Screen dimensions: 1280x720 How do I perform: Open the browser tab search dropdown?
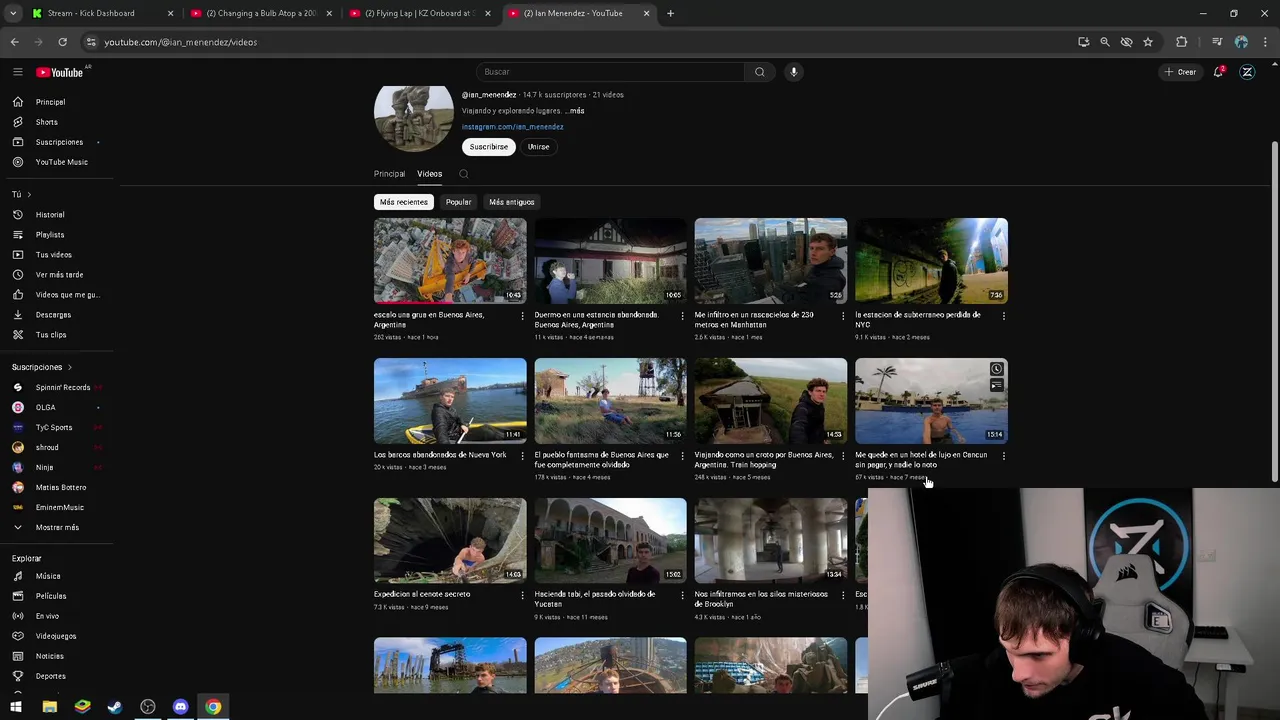click(13, 13)
